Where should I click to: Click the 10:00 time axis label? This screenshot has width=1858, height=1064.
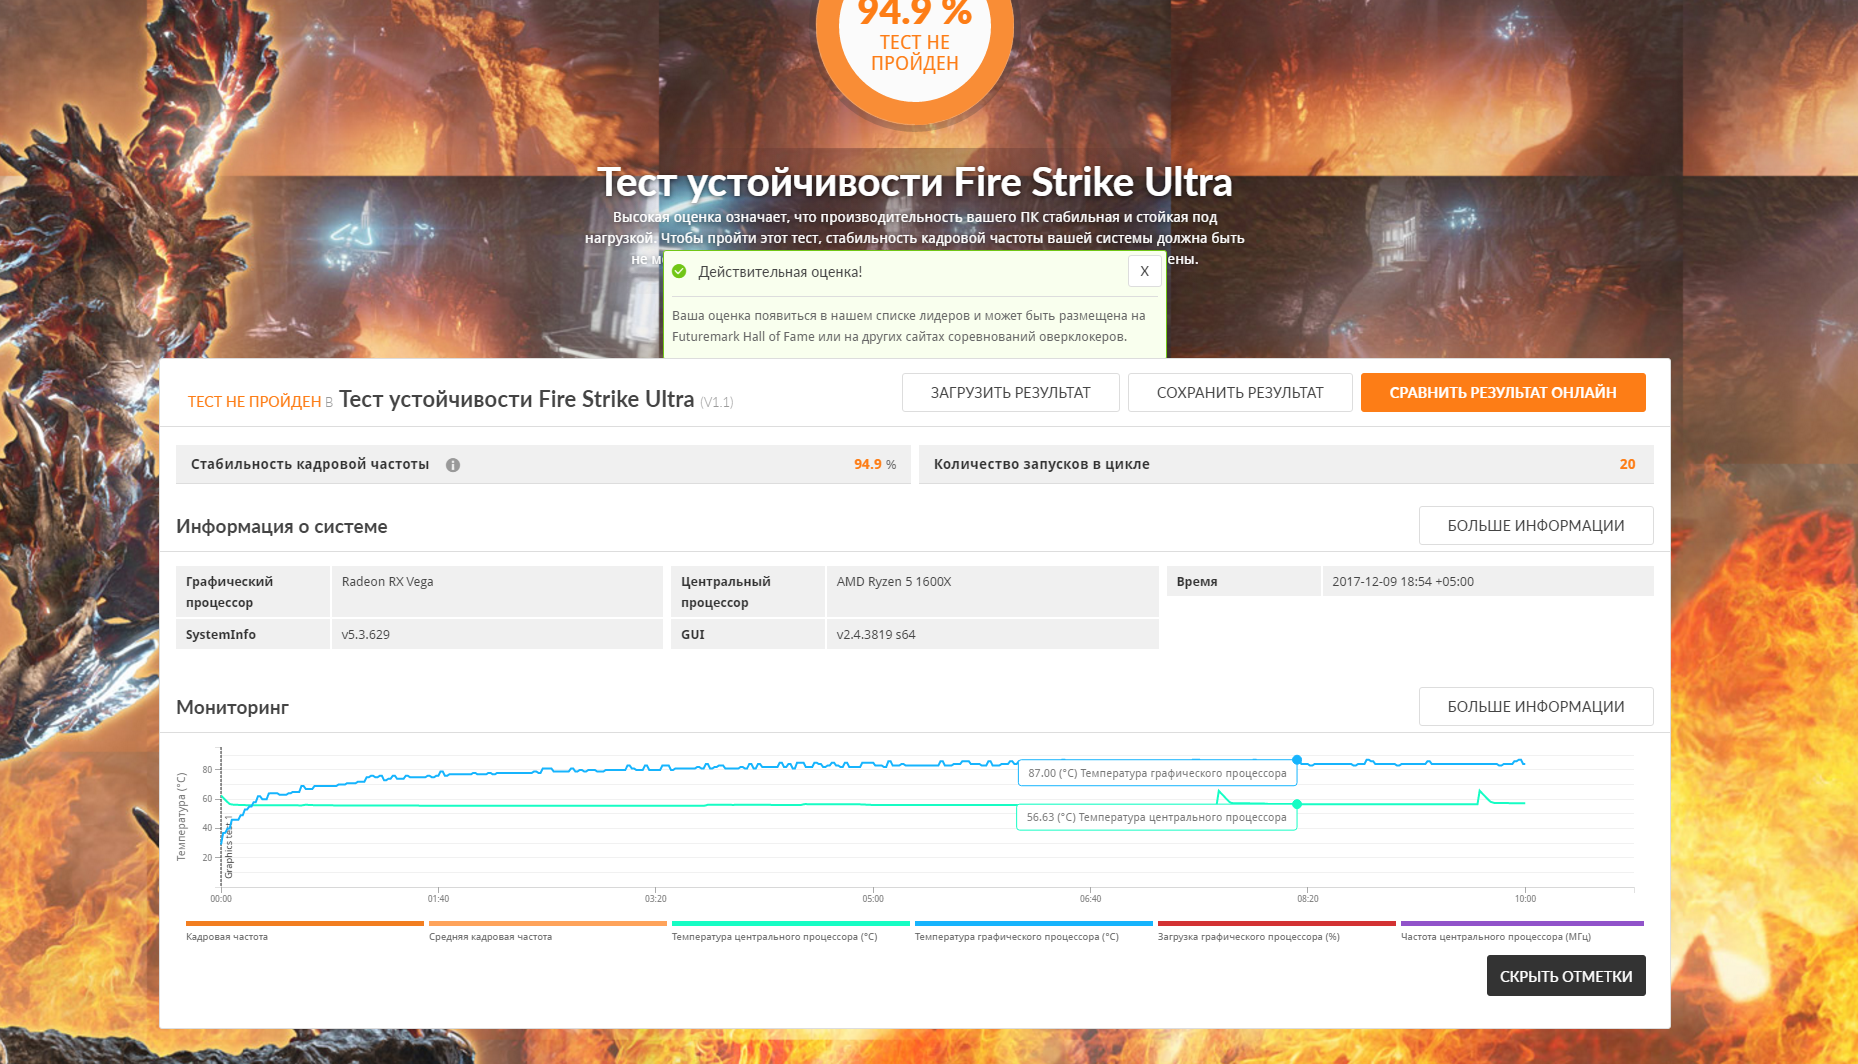(x=1525, y=899)
